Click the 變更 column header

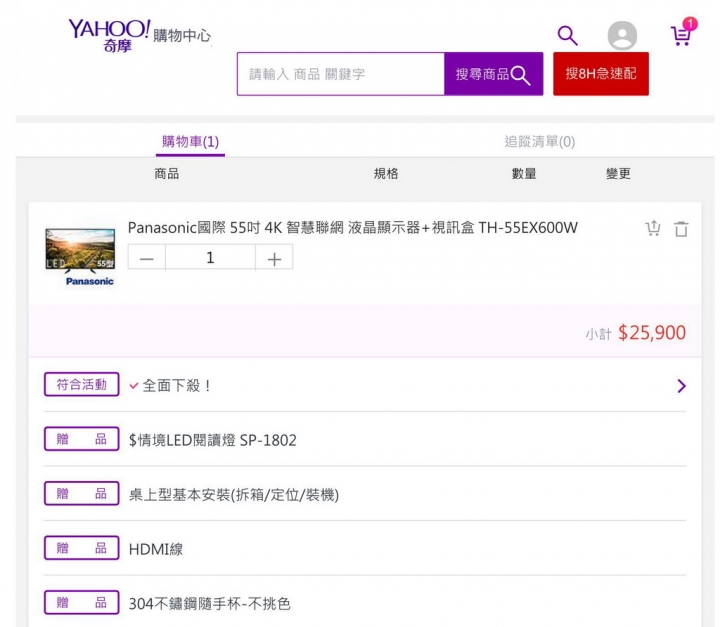618,174
